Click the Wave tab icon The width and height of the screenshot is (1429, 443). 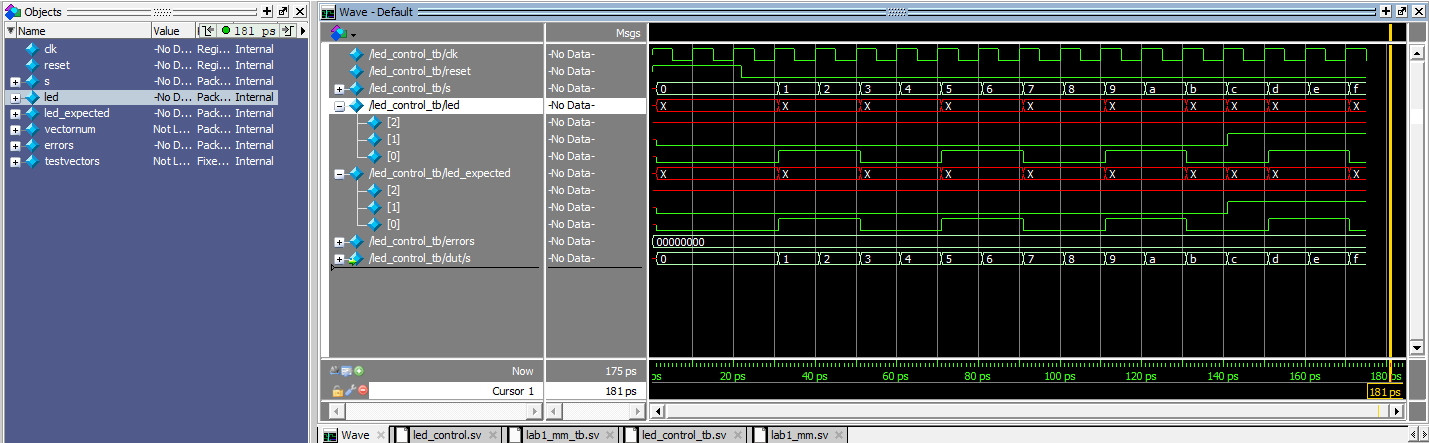tap(329, 435)
